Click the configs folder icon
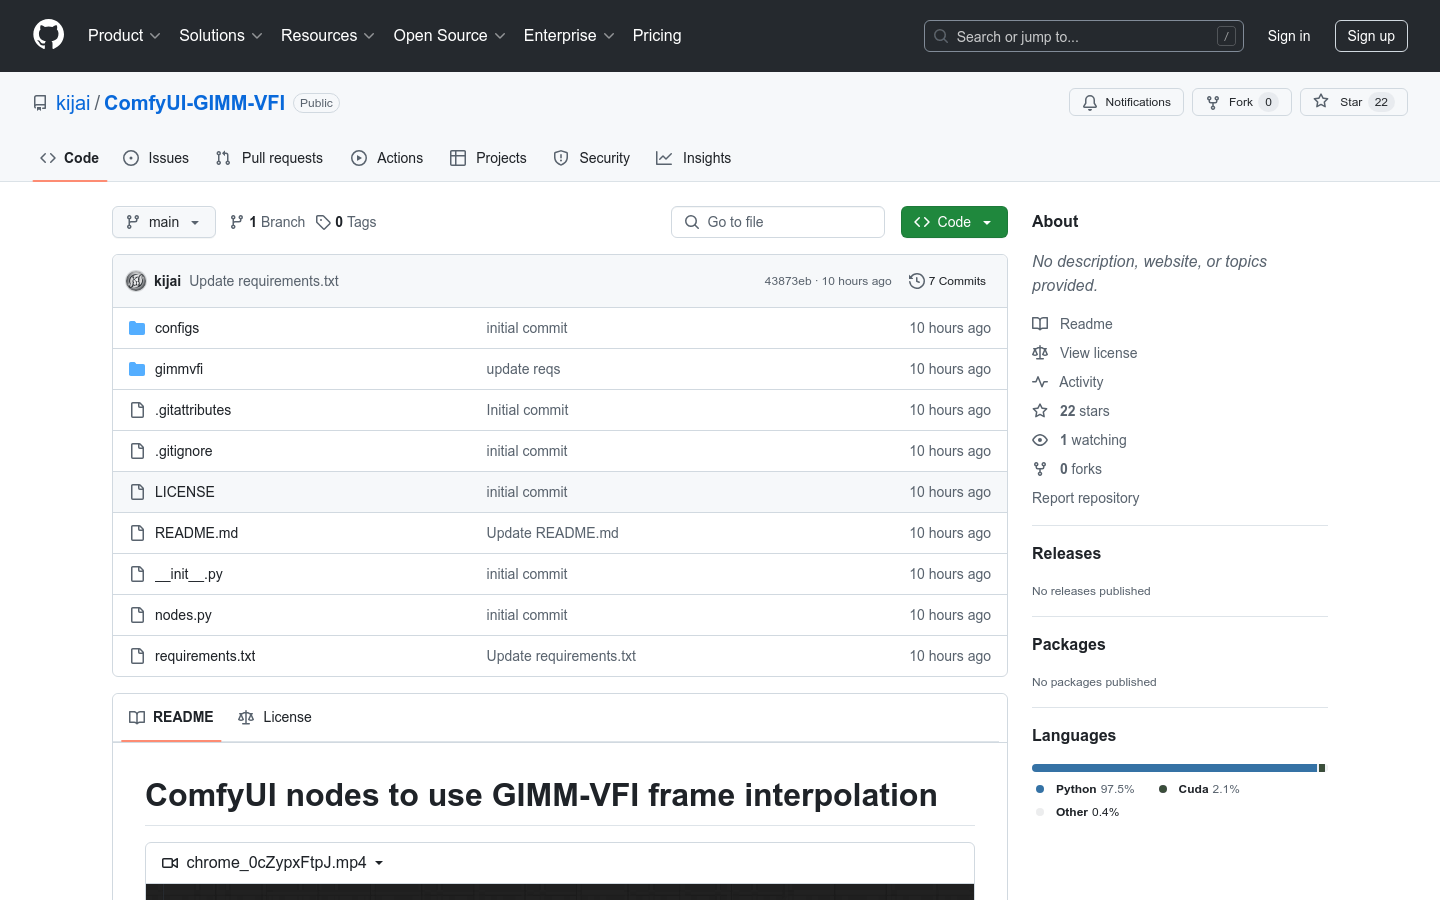The image size is (1440, 900). 137,328
